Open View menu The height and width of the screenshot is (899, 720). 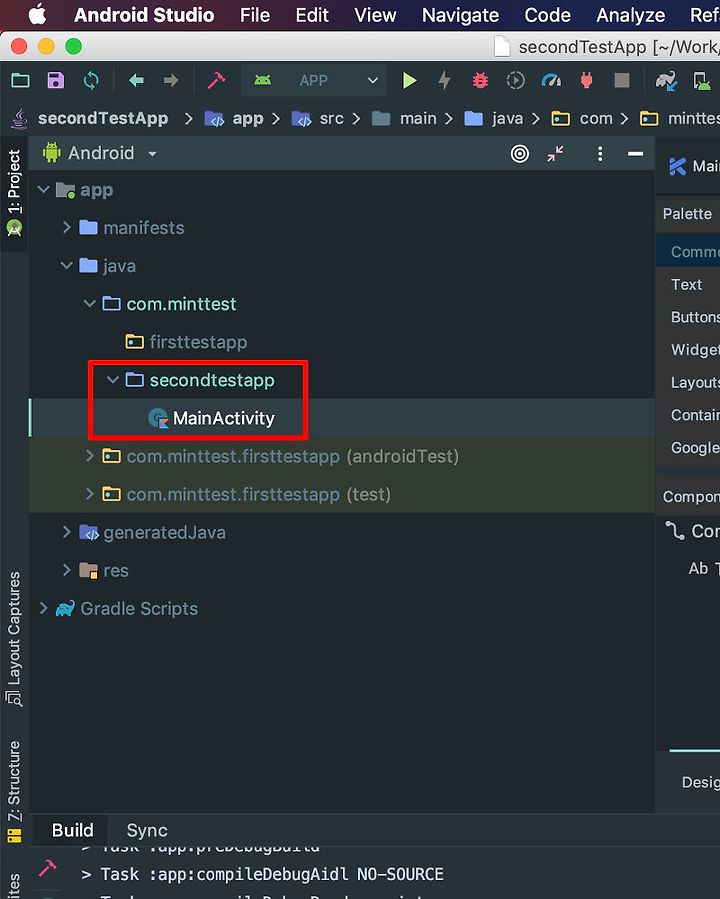[x=375, y=15]
